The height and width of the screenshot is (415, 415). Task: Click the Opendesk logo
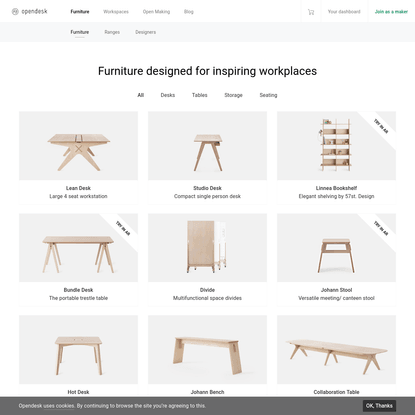[30, 12]
